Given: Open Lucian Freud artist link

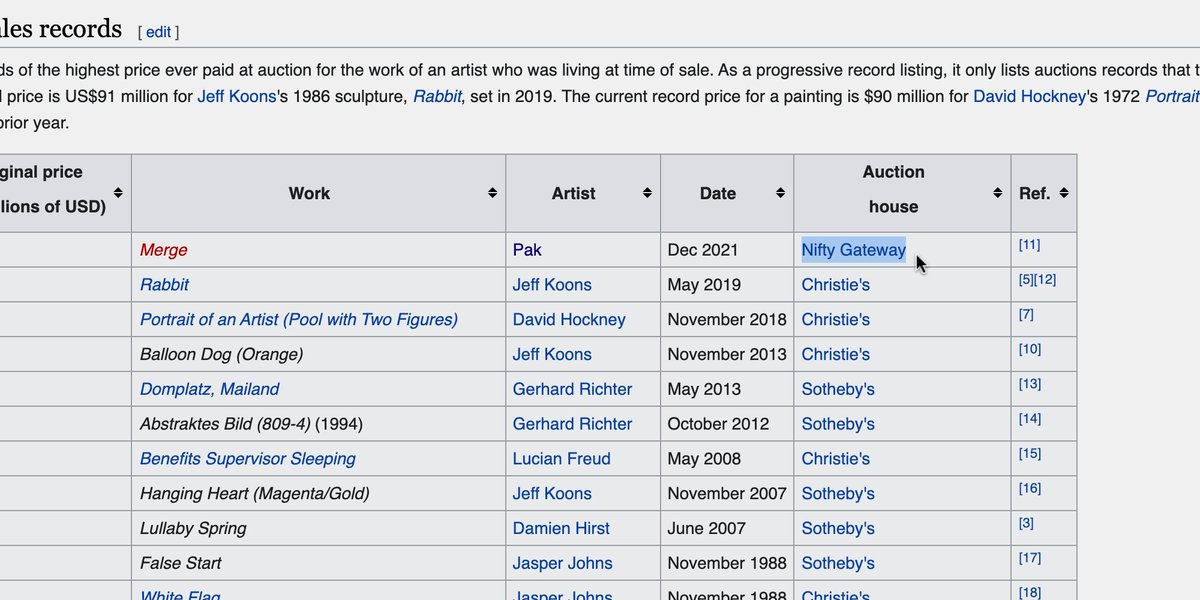Looking at the screenshot, I should 561,459.
